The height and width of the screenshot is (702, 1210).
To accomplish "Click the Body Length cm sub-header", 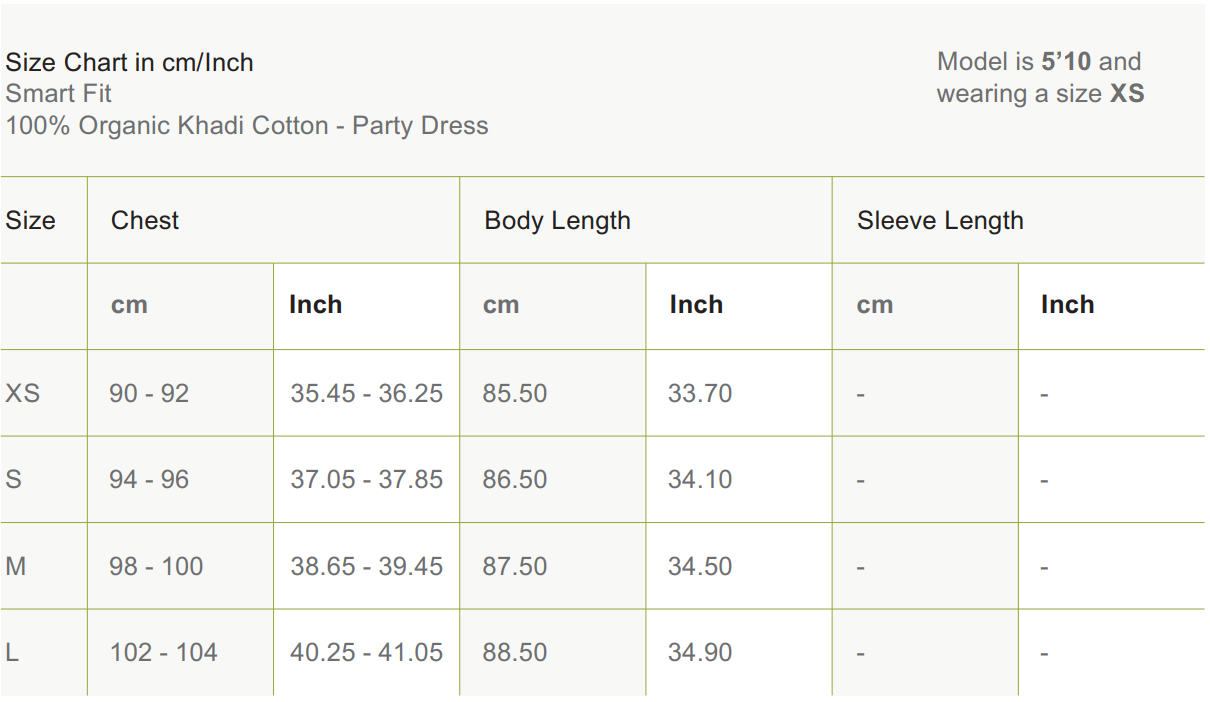I will (x=501, y=305).
